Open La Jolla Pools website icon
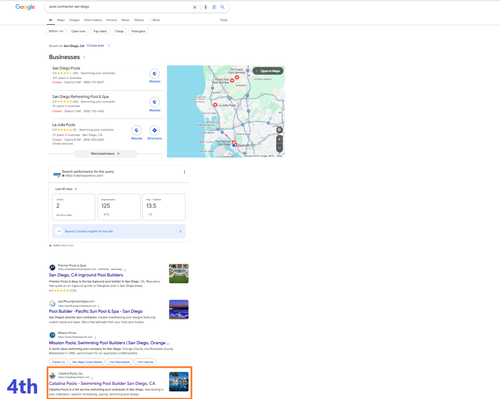This screenshot has width=500, height=399. (136, 130)
